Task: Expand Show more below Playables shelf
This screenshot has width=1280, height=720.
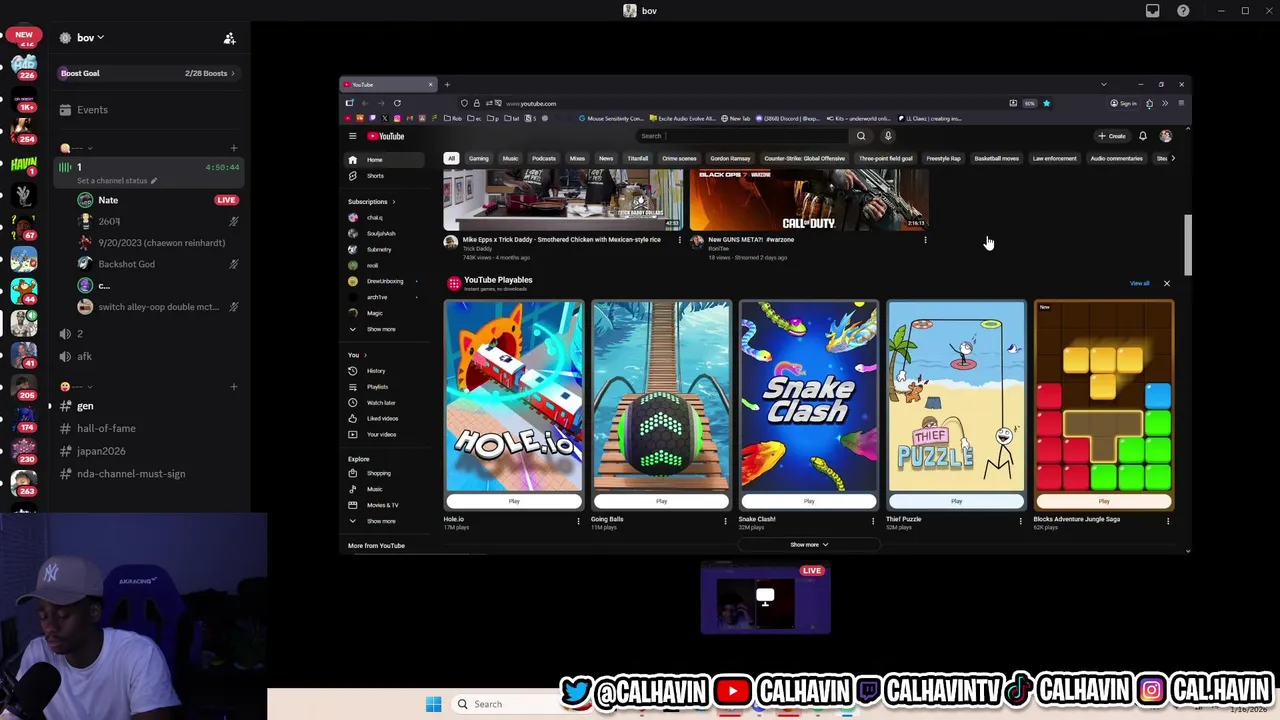Action: coord(809,545)
